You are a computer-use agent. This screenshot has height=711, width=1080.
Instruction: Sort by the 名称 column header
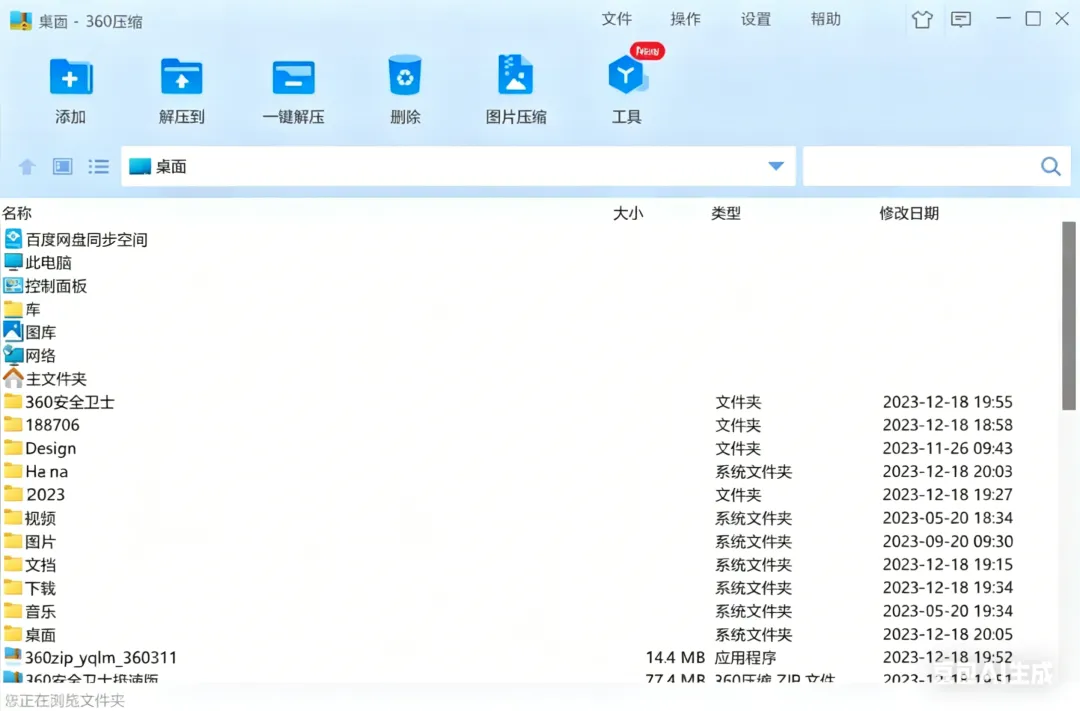[x=17, y=213]
